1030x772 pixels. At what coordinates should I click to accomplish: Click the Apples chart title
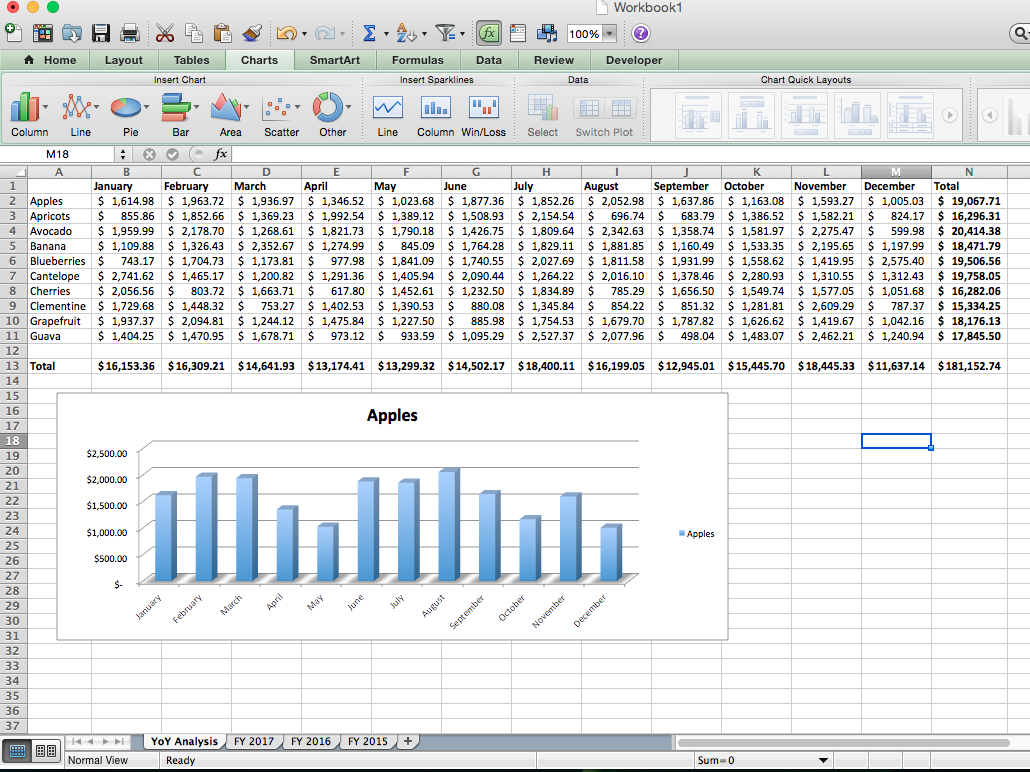coord(391,415)
